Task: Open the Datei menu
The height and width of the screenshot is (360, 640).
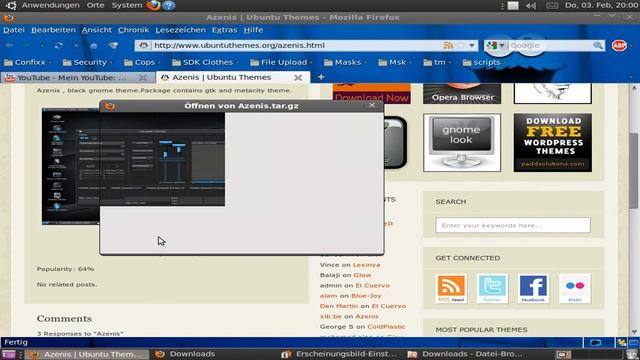Action: point(14,30)
